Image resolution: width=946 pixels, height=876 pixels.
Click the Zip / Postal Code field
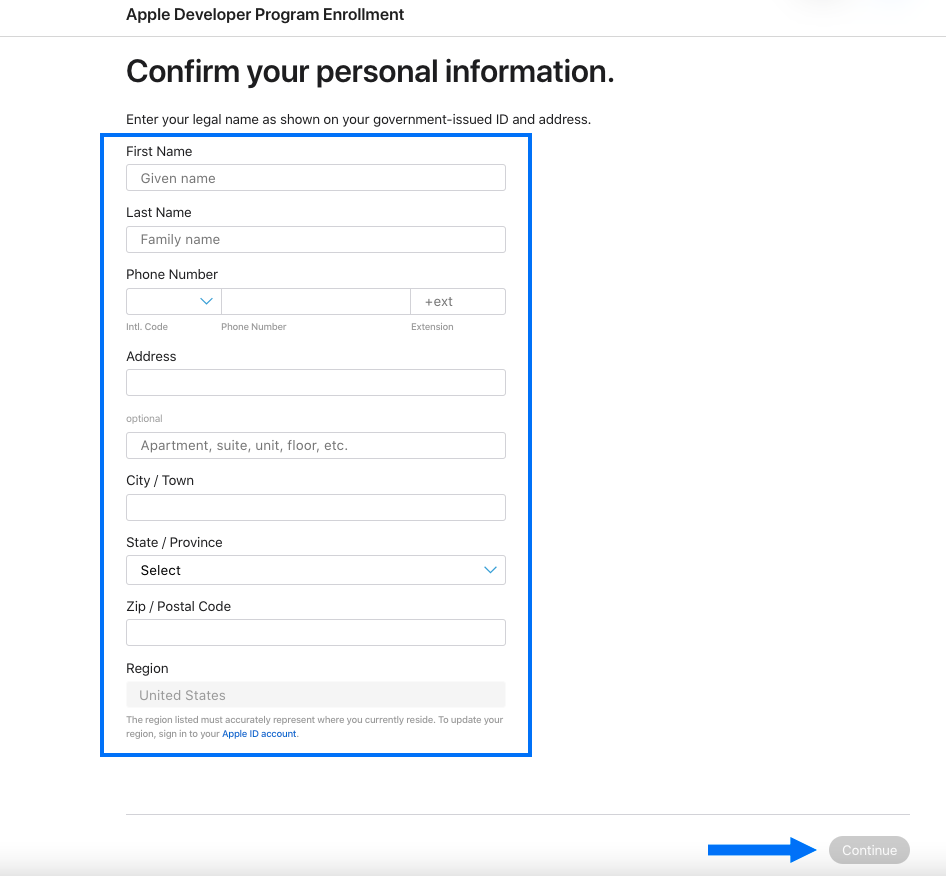[315, 633]
